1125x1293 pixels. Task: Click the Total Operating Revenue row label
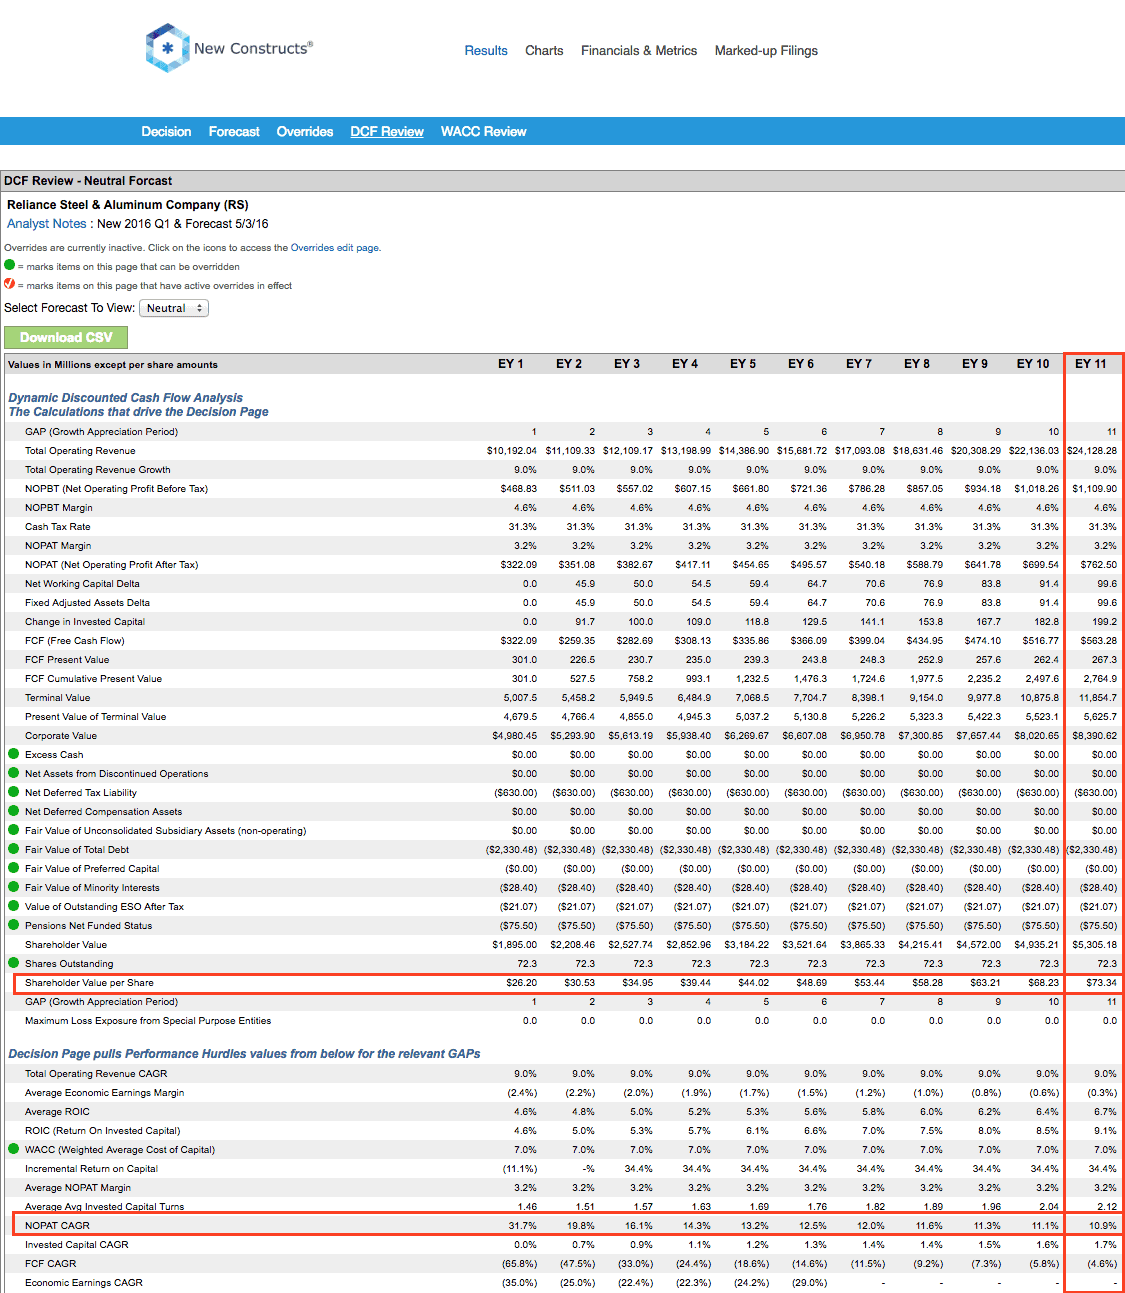pos(80,450)
